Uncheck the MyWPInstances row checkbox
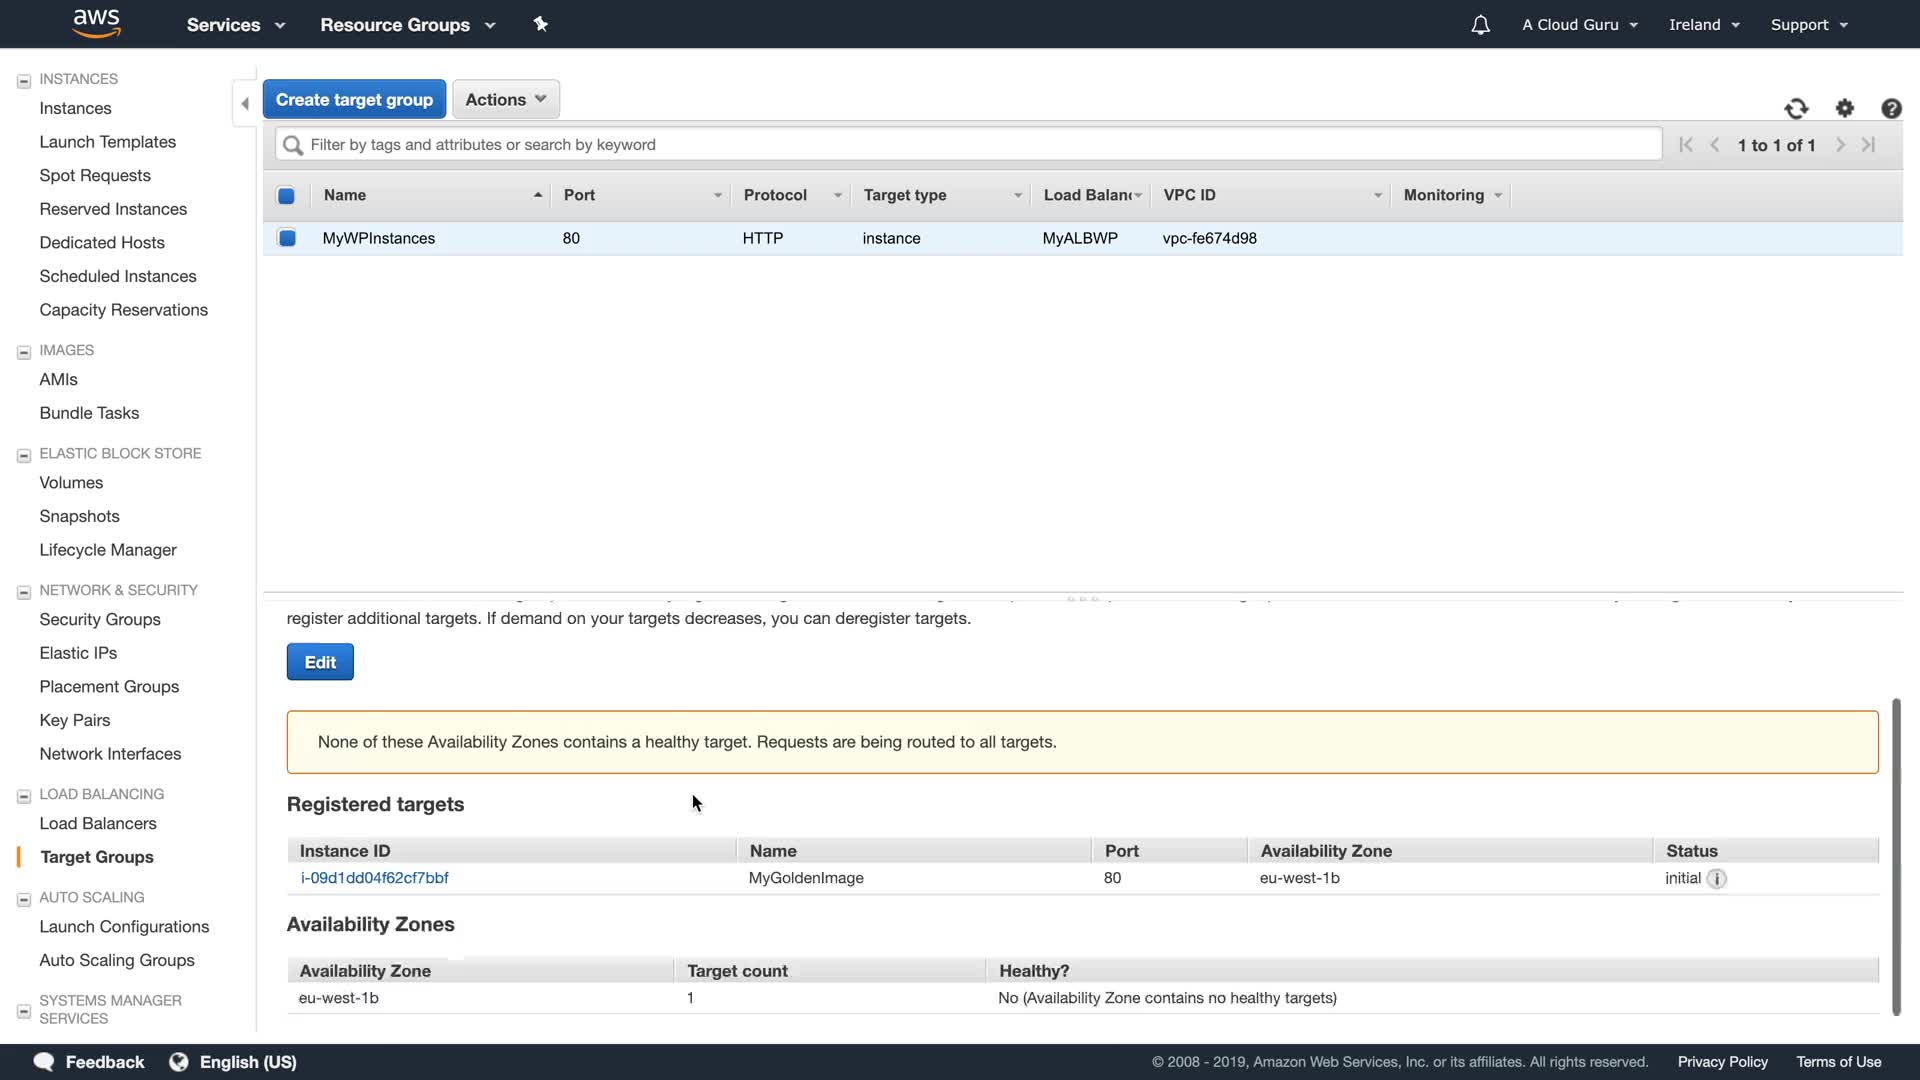This screenshot has height=1080, width=1920. pos(287,238)
